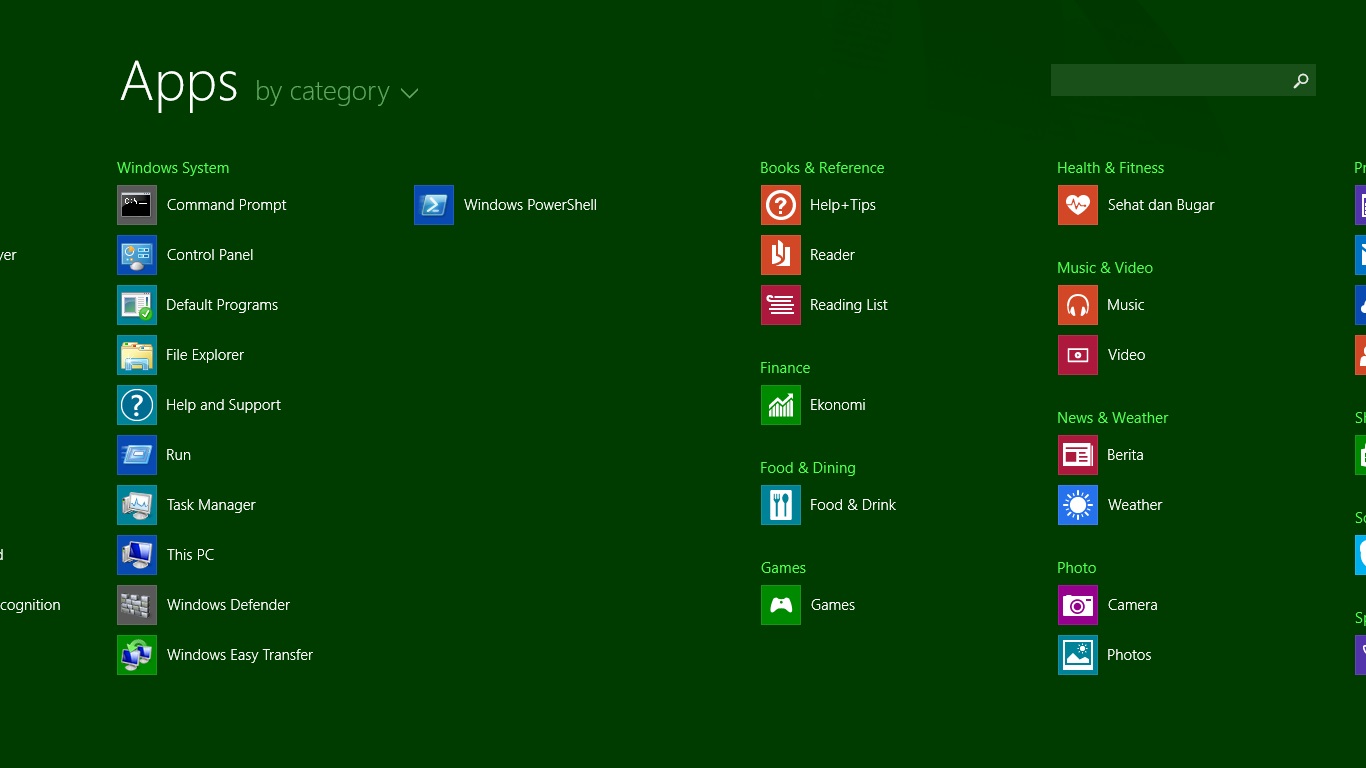This screenshot has height=768, width=1366.
Task: Click the 'Command Prompt' app label
Action: pyautogui.click(x=227, y=205)
